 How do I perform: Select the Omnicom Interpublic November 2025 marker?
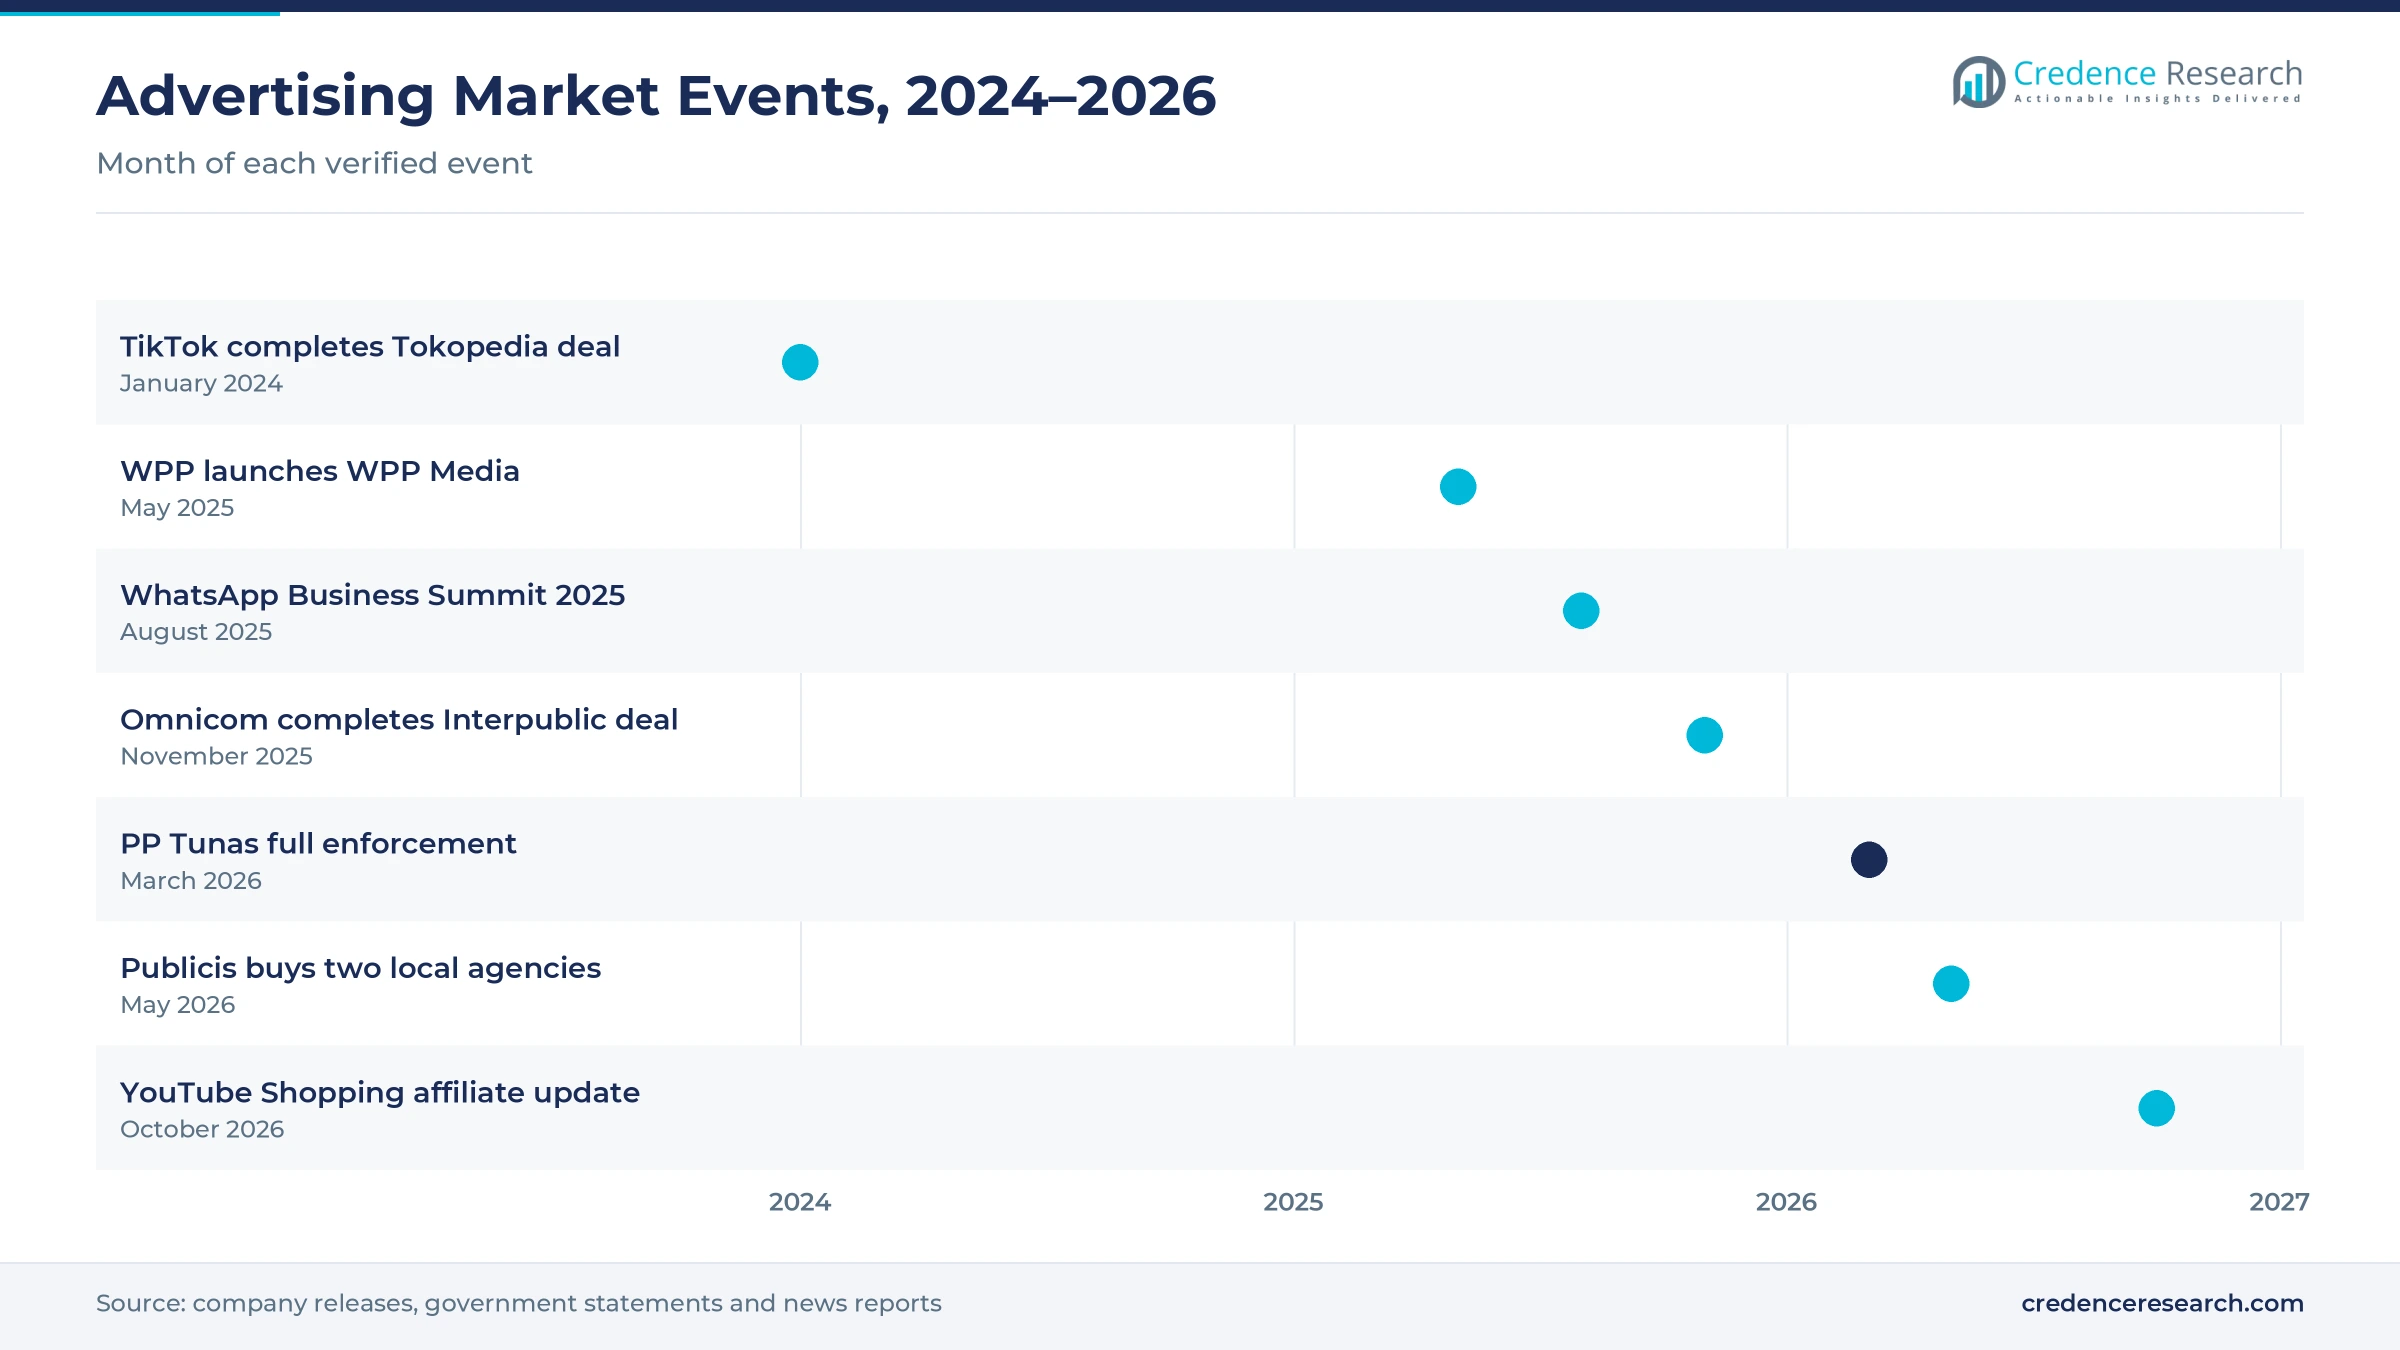tap(1705, 735)
